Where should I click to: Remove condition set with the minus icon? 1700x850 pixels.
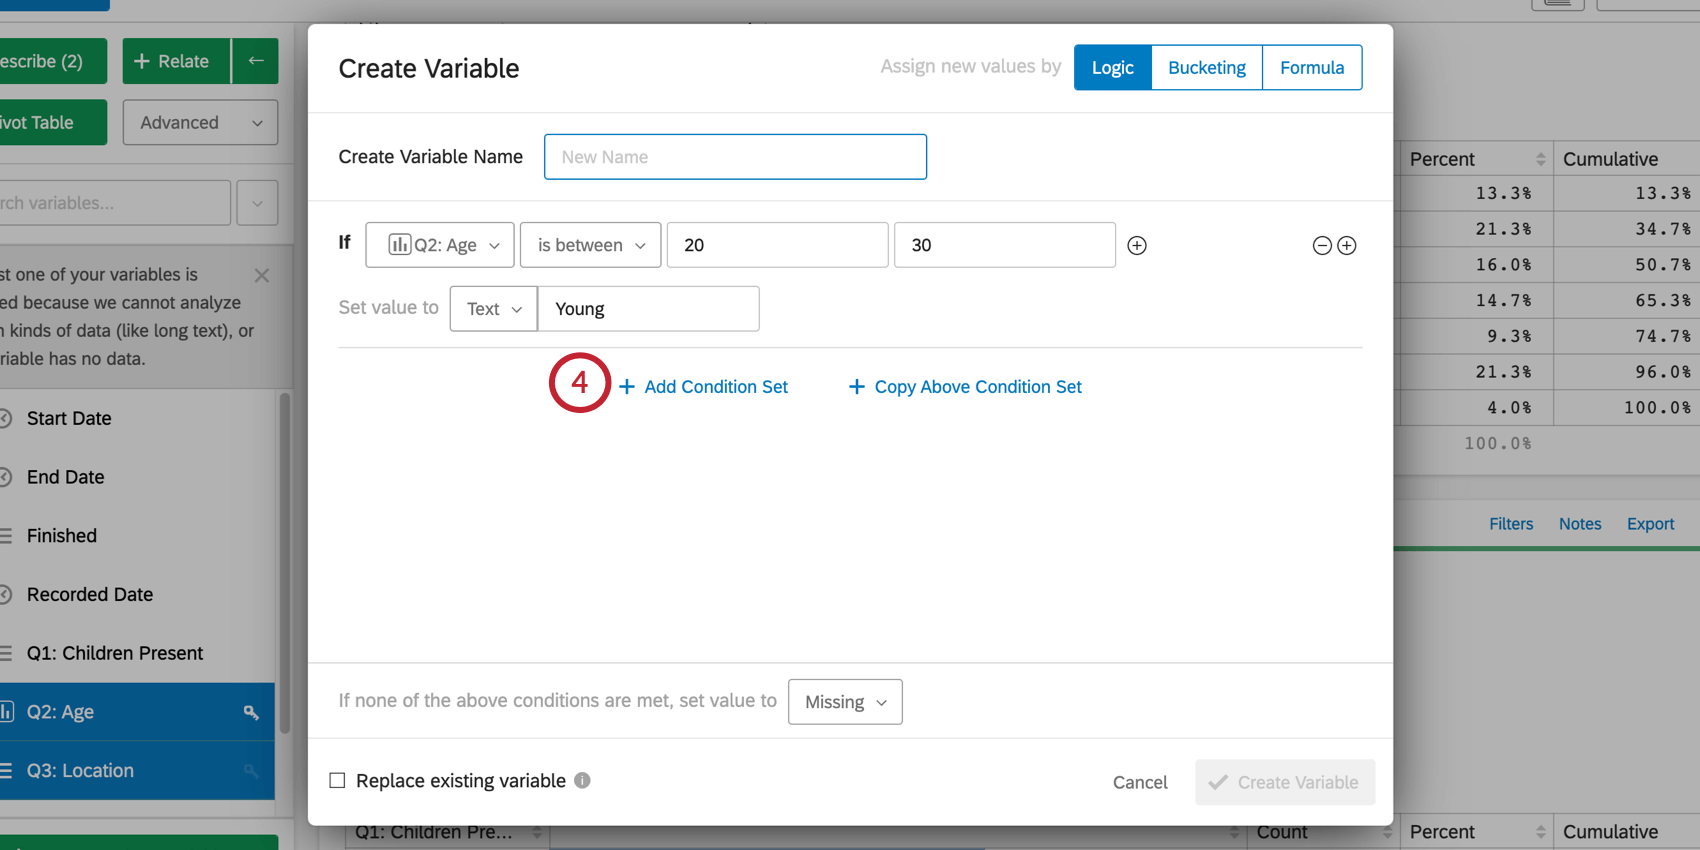[1321, 246]
